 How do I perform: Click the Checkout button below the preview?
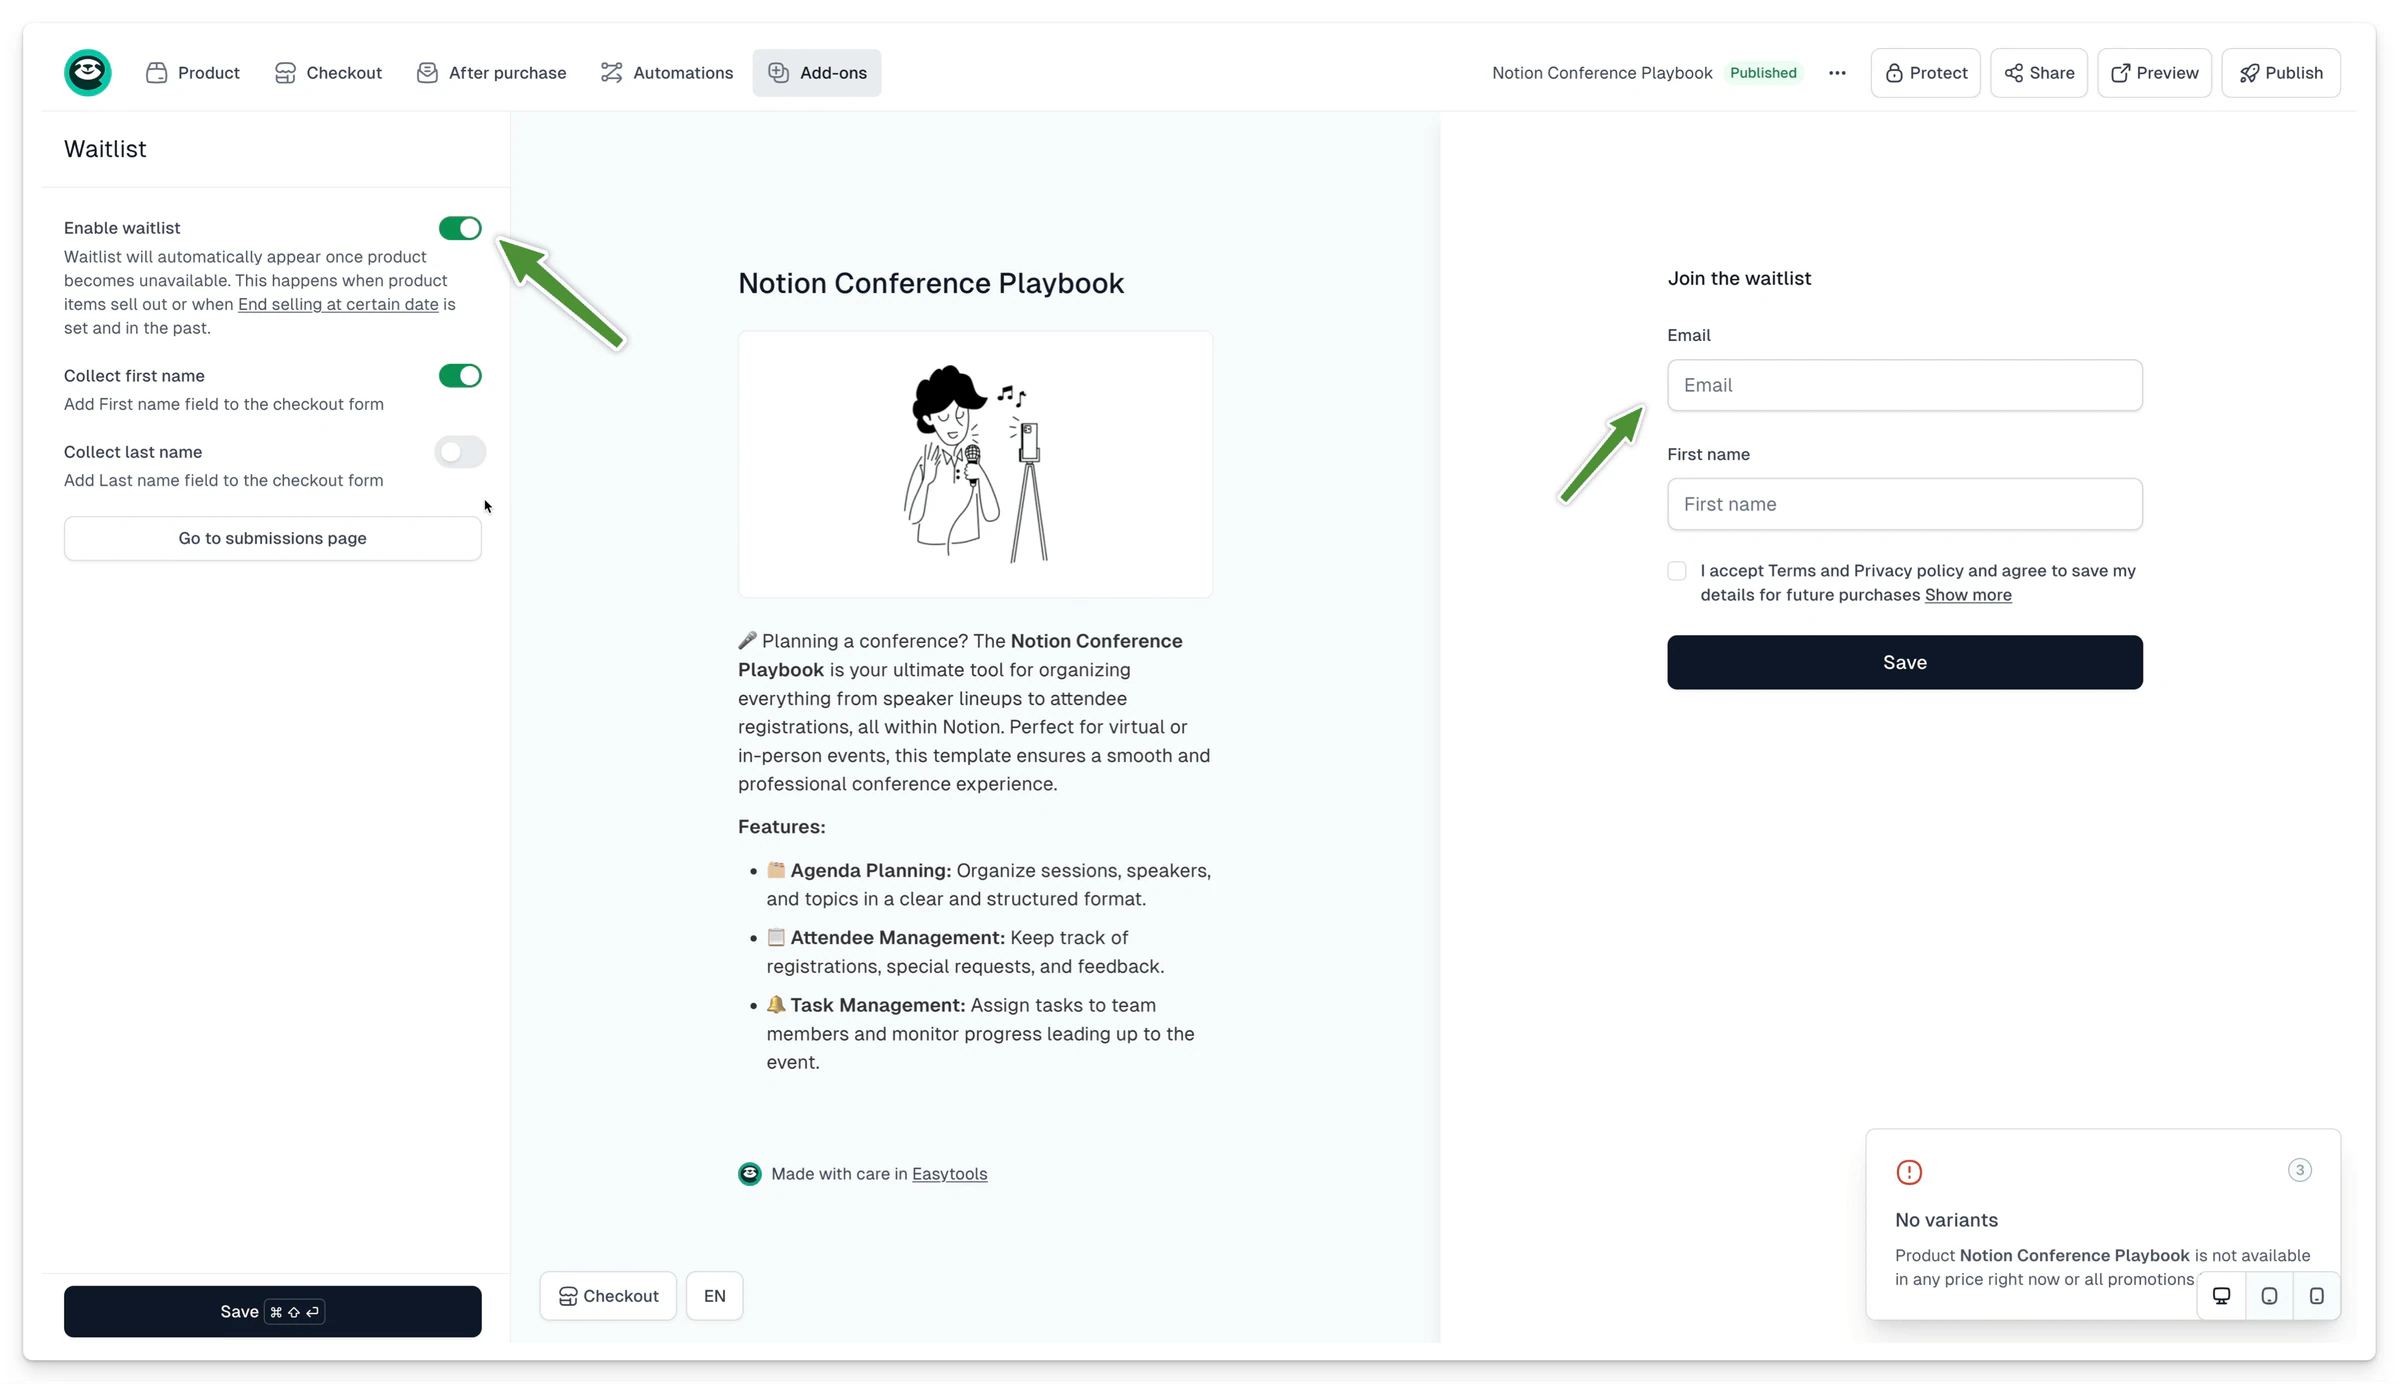click(608, 1296)
